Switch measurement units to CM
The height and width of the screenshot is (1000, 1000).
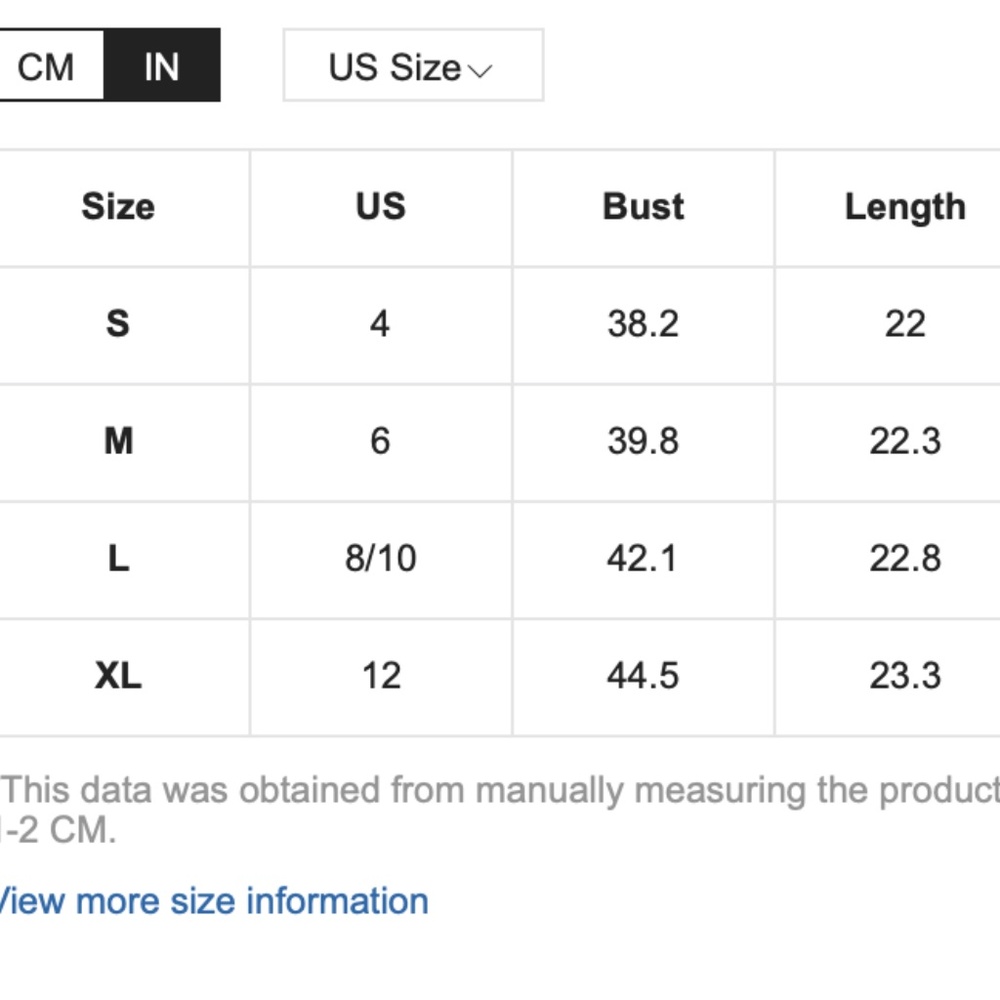(x=46, y=67)
